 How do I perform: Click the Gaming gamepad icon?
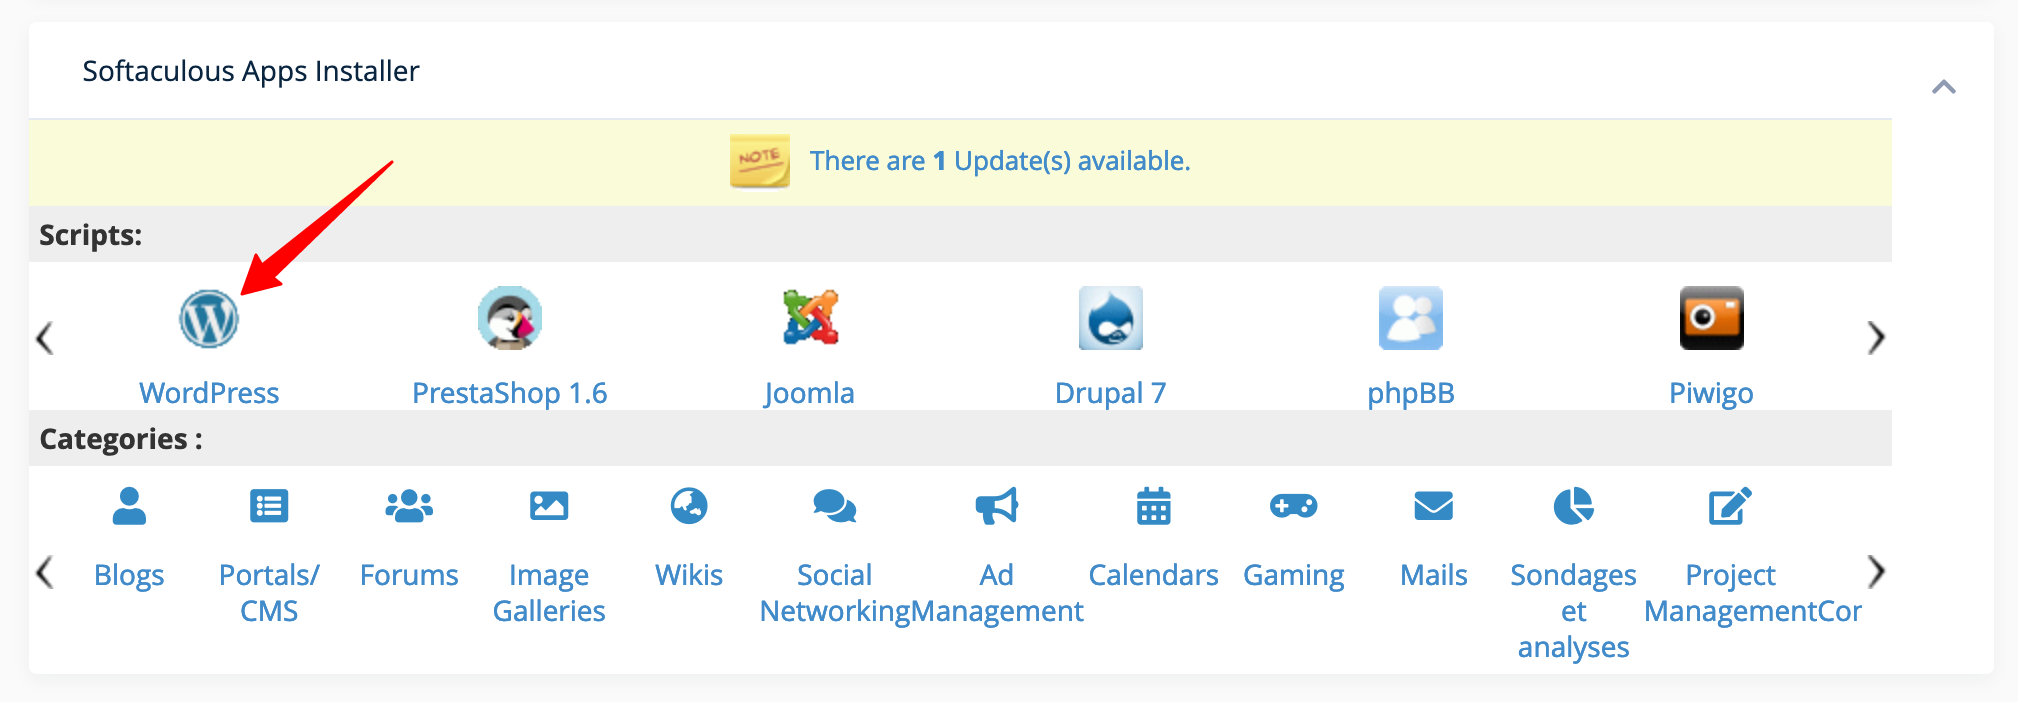(1294, 506)
